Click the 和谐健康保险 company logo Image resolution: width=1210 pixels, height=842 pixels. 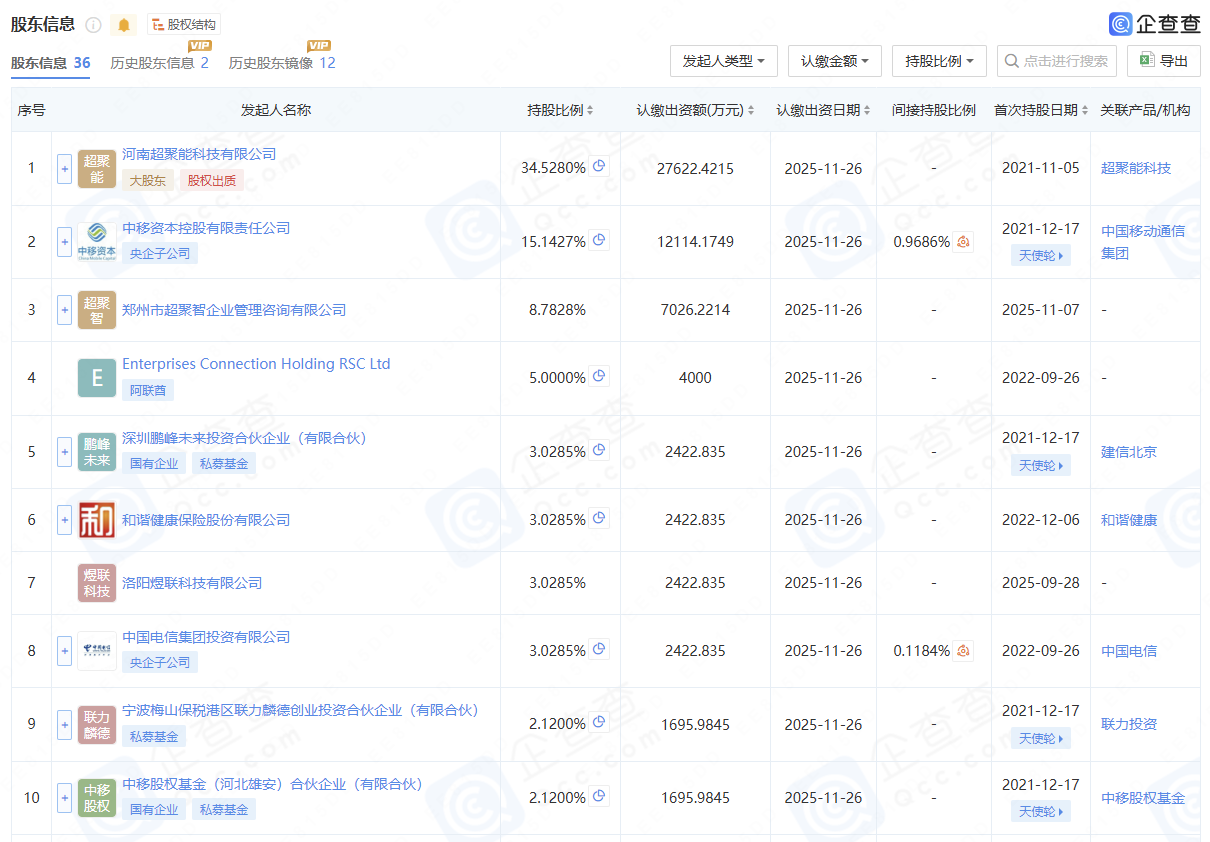pyautogui.click(x=97, y=520)
